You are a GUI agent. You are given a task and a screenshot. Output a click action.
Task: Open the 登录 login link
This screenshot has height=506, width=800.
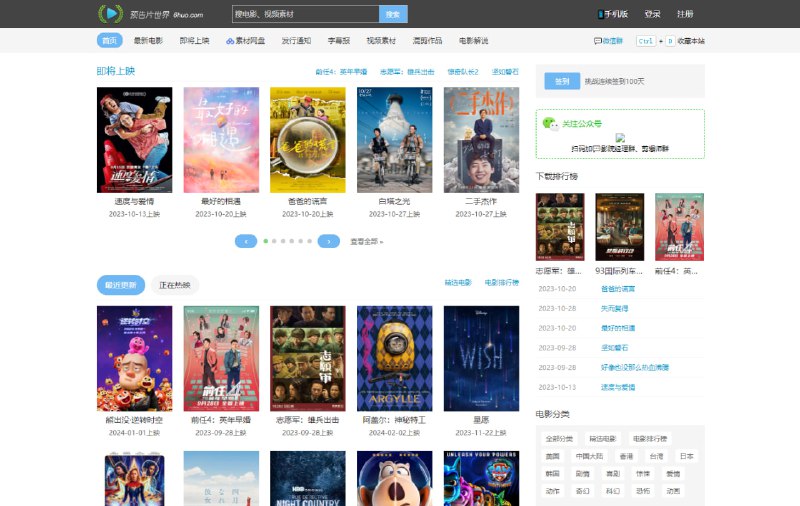pyautogui.click(x=652, y=14)
